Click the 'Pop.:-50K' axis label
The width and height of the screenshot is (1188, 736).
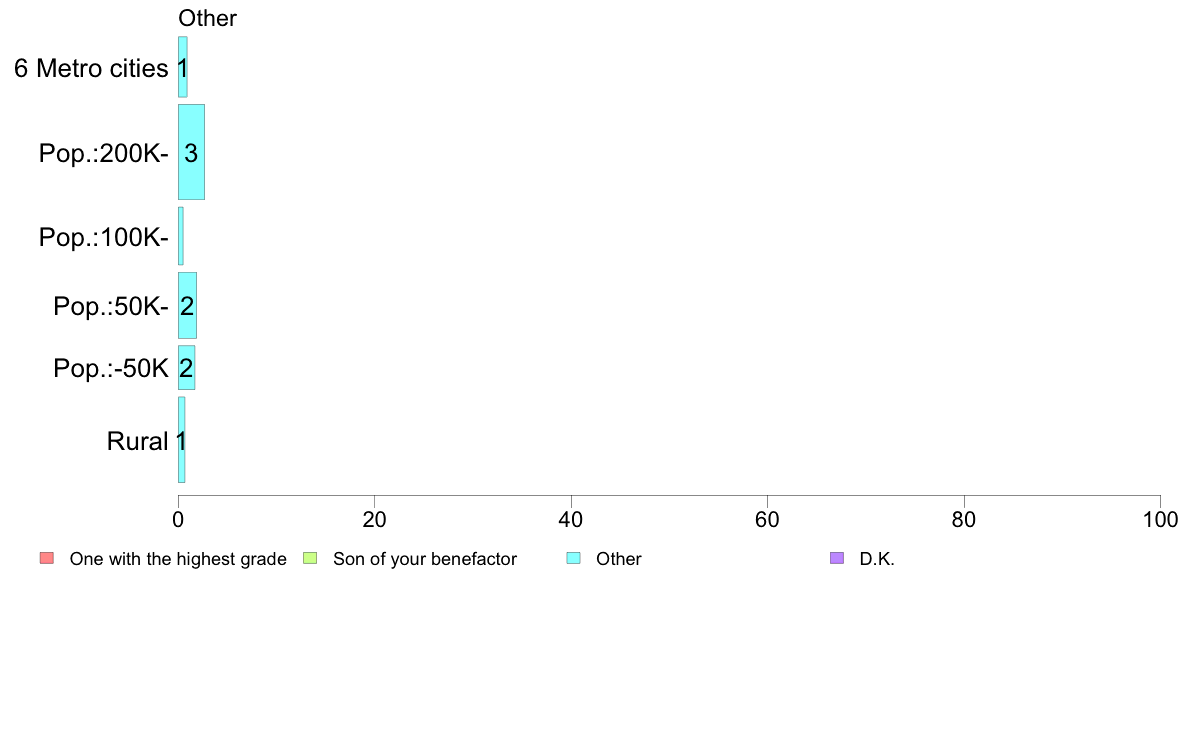point(111,368)
